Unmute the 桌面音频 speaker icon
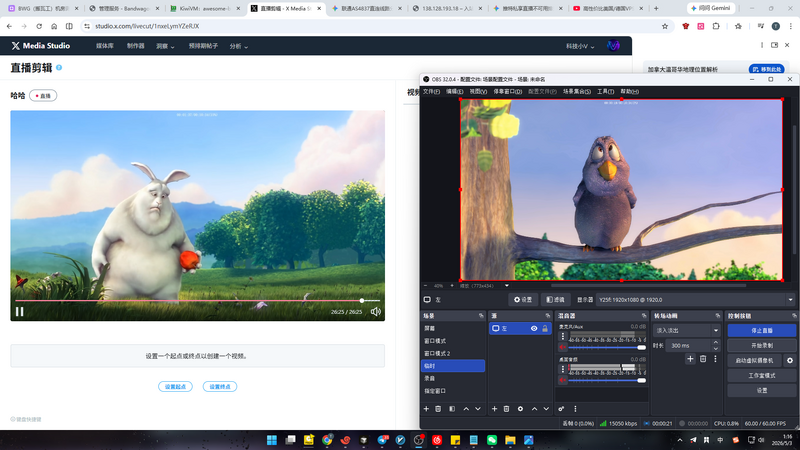 coord(563,380)
